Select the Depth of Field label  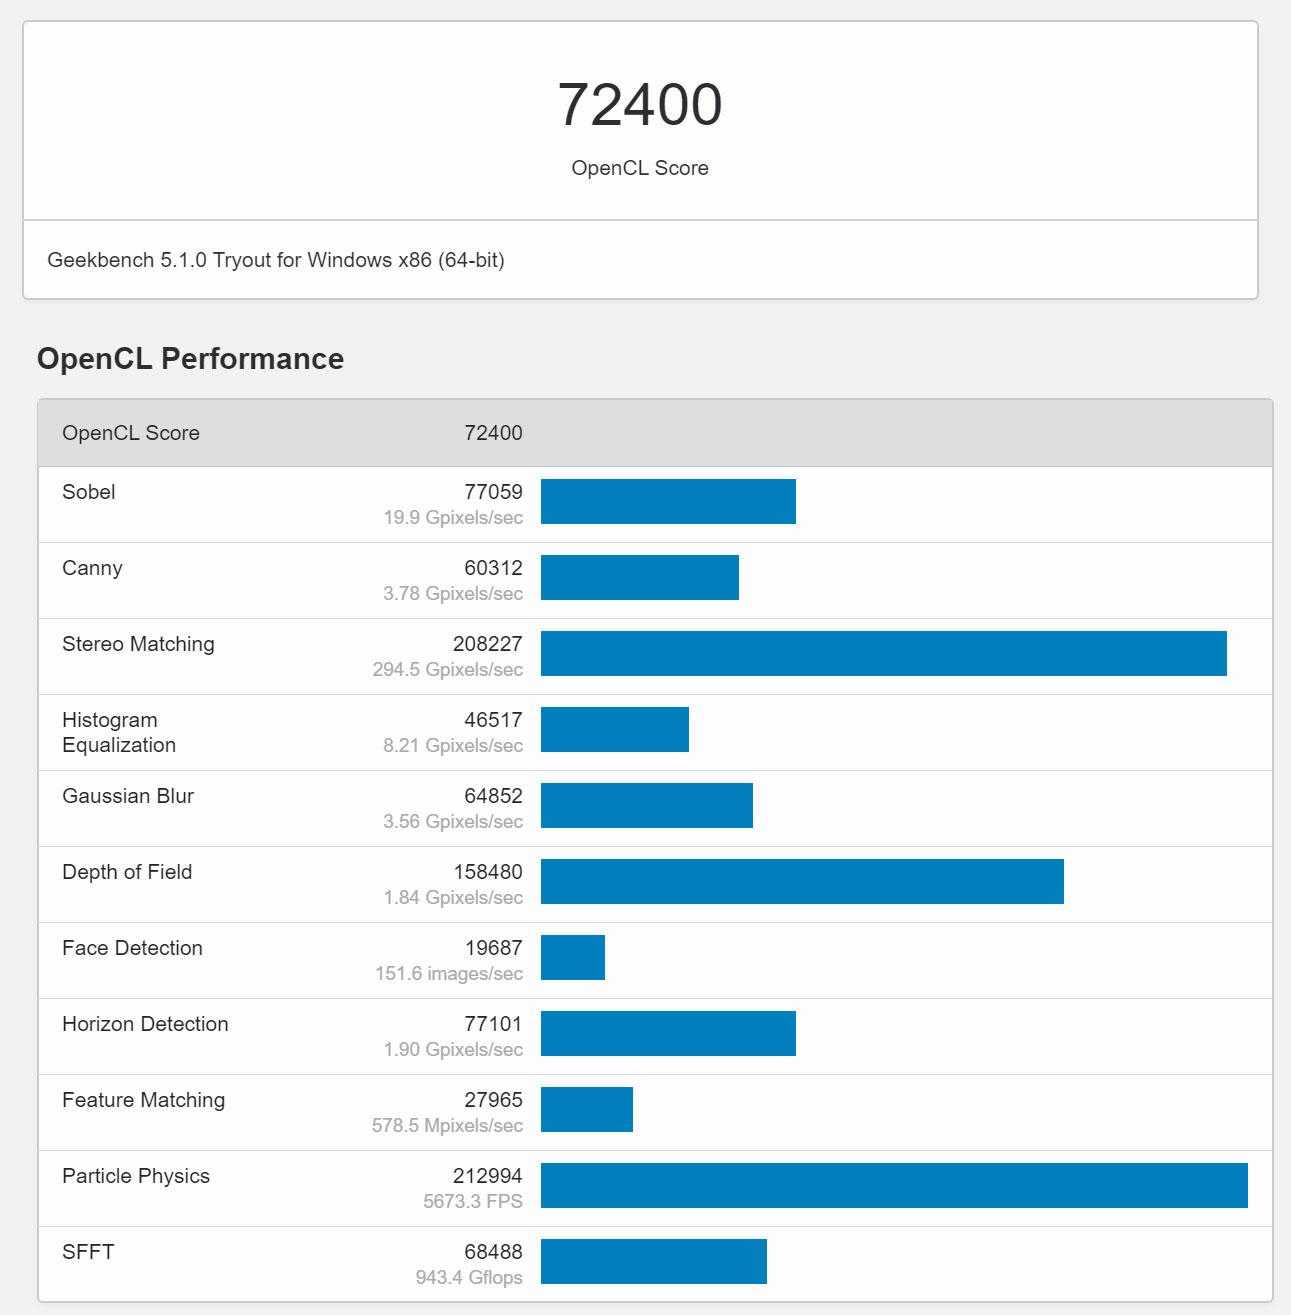tap(127, 872)
